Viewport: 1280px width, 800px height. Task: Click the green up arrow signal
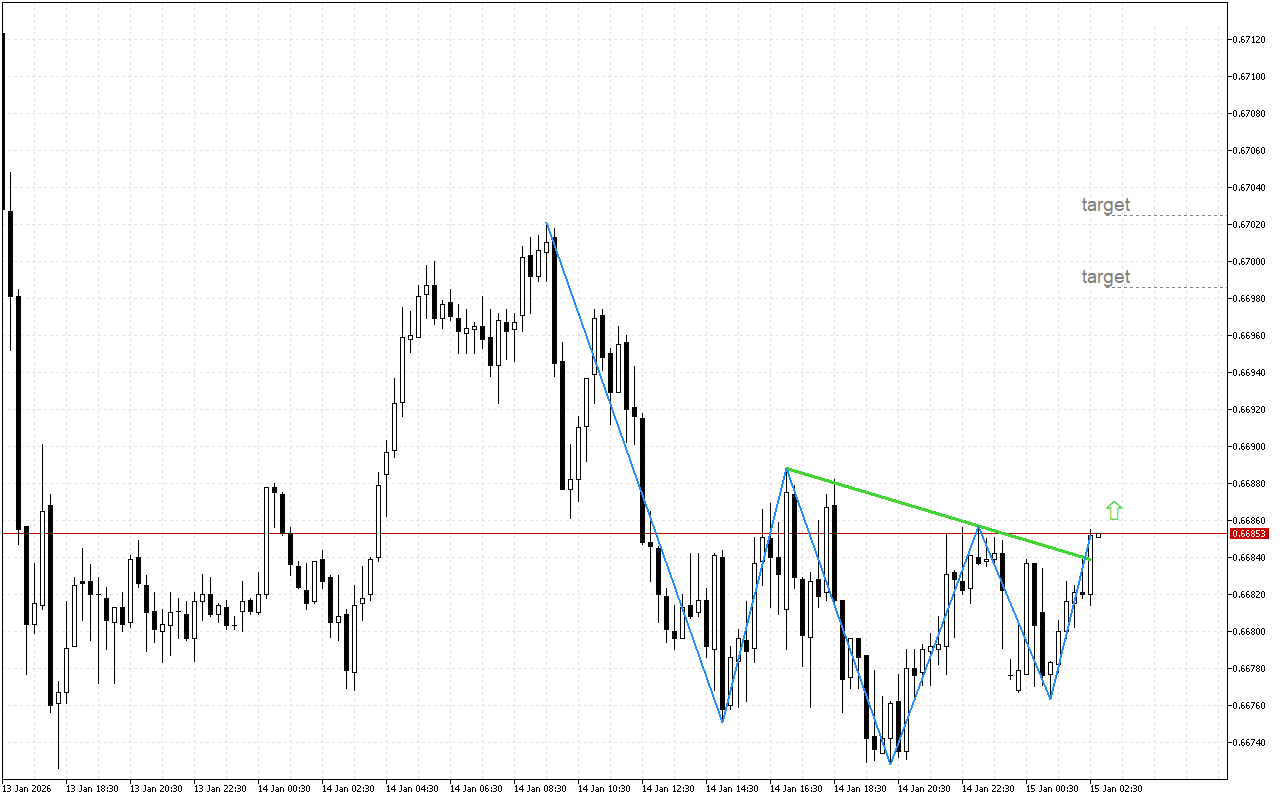coord(1114,511)
